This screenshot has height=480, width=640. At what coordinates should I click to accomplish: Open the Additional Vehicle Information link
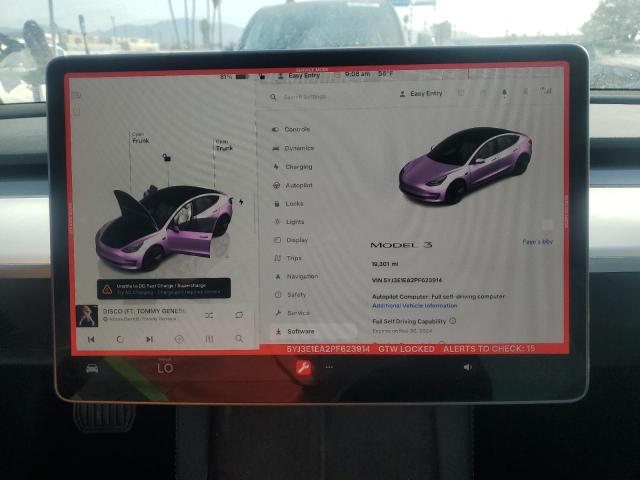(415, 306)
